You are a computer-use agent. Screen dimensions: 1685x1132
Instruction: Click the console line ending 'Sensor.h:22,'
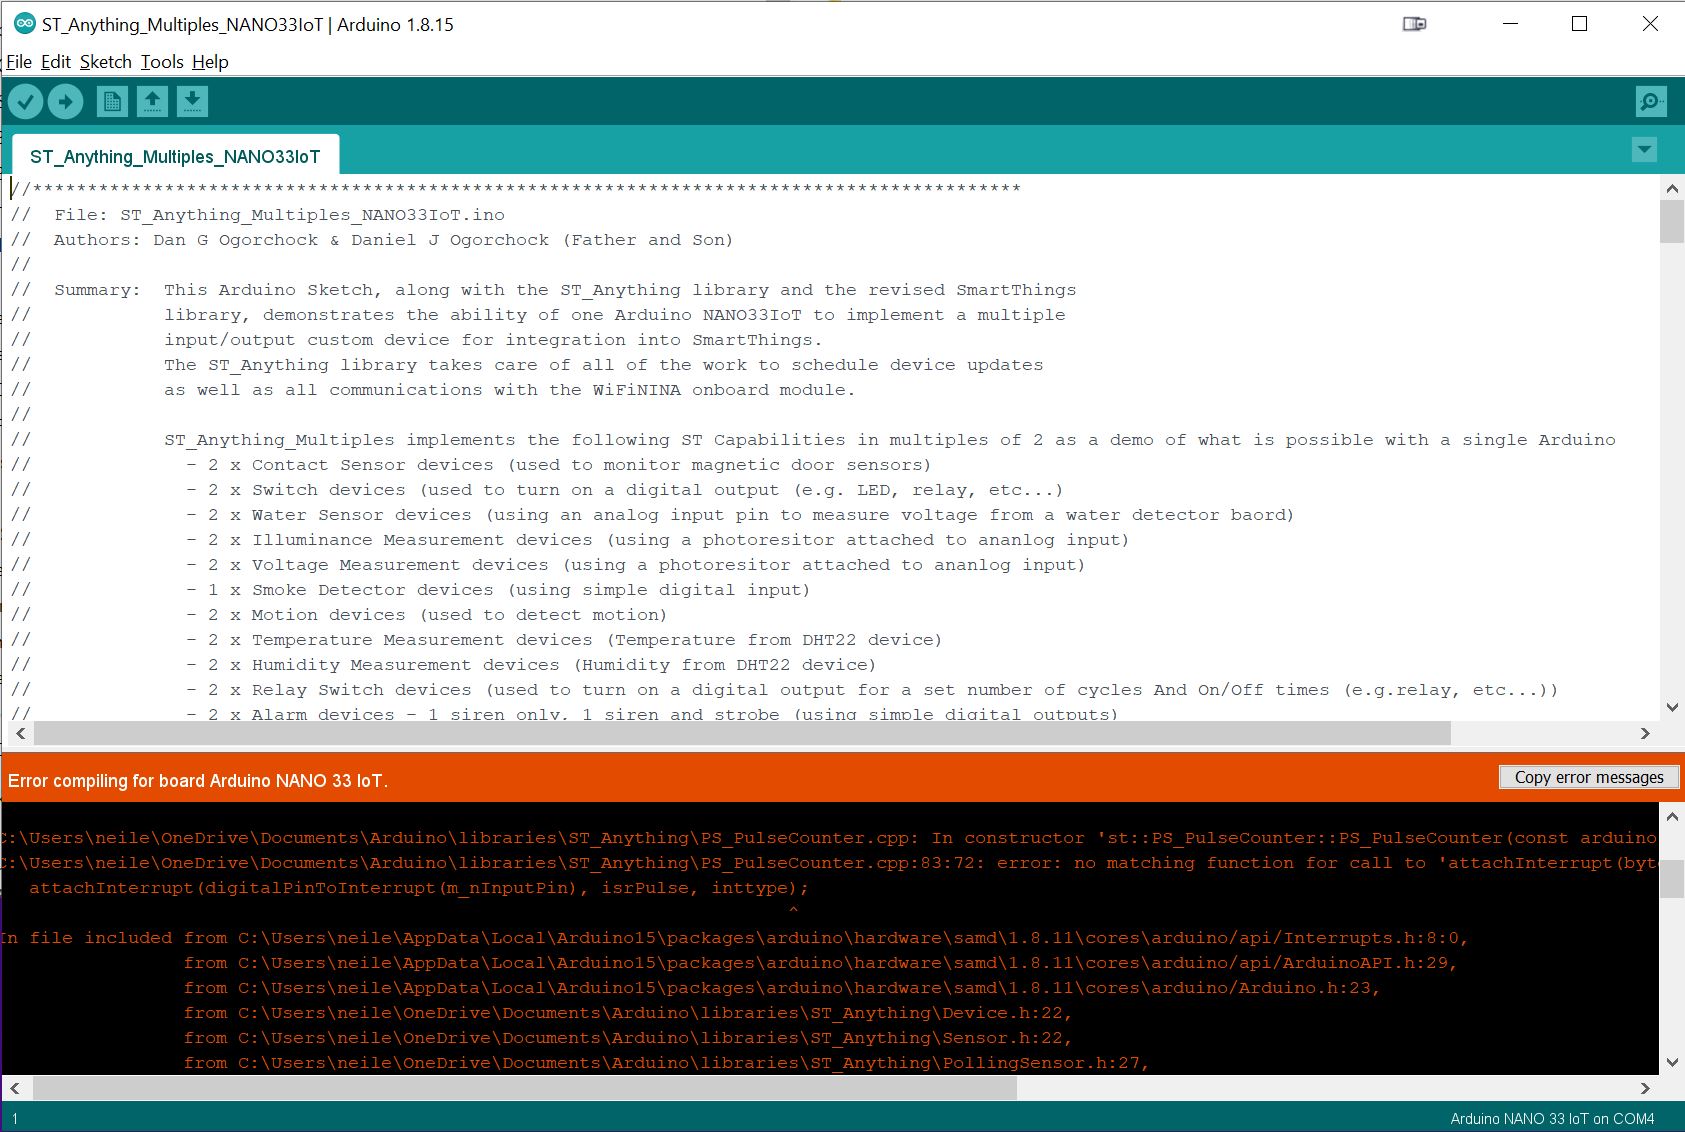click(628, 1038)
